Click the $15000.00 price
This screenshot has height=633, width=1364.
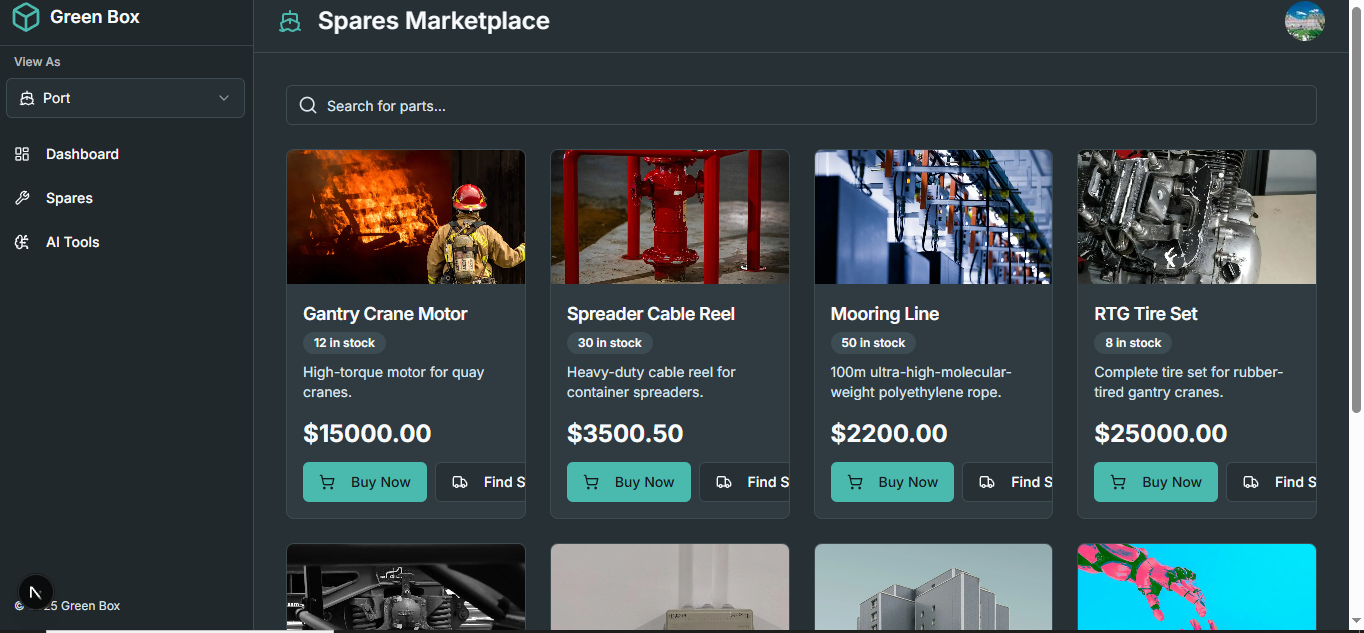tap(367, 433)
